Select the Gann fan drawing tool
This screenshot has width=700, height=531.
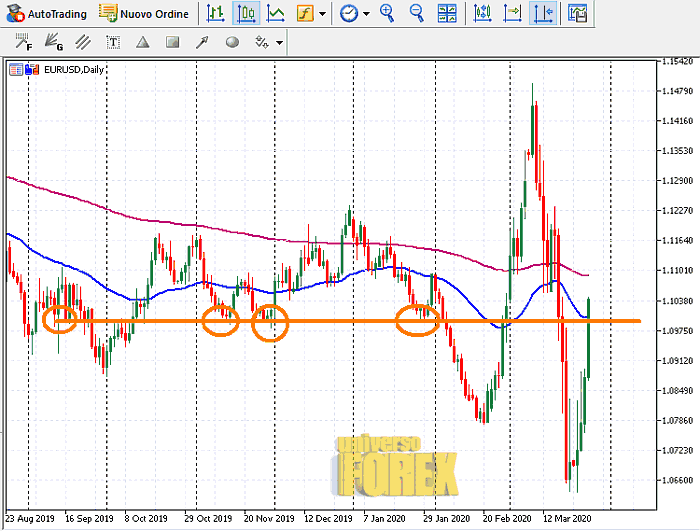point(56,43)
